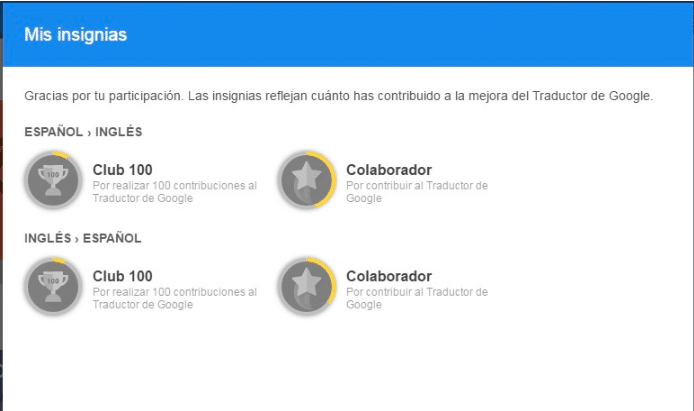Click the INGLÉS › ESPAÑOL section heading

pos(83,238)
